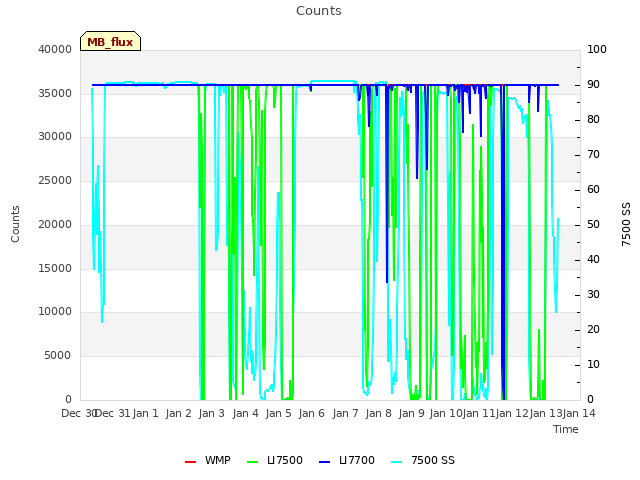Click the 60 right axis tick label
Viewport: 640px width, 480px height.
(x=593, y=189)
